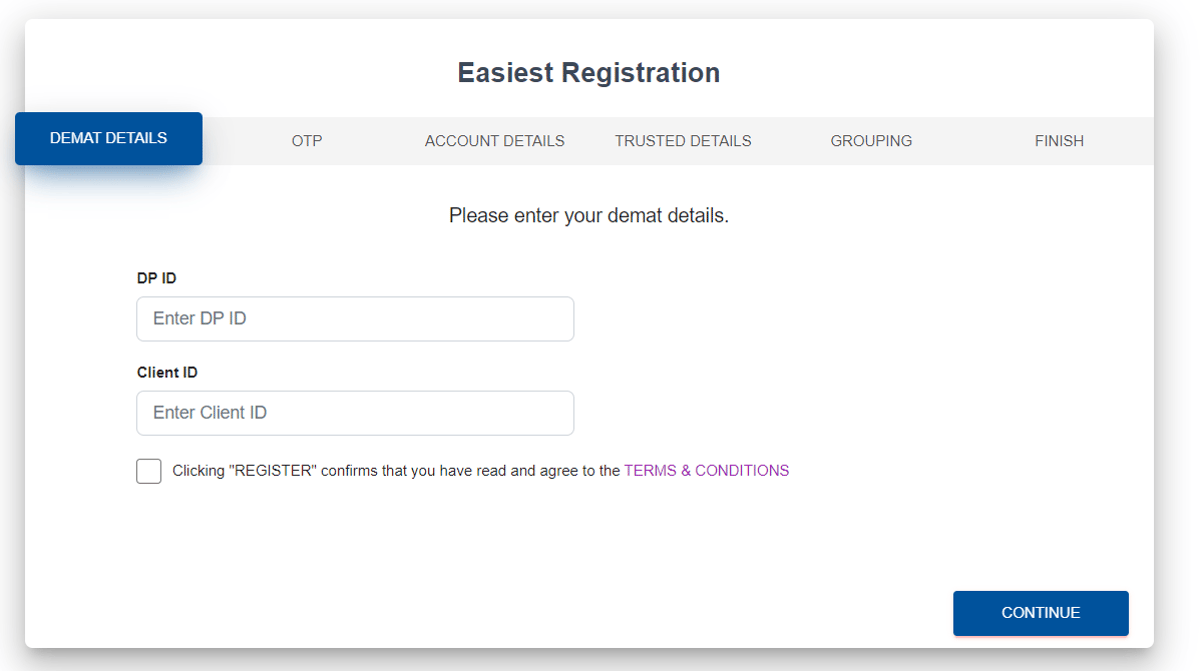Image resolution: width=1200 pixels, height=671 pixels.
Task: Click the Easiest Registration page heading
Action: [588, 72]
